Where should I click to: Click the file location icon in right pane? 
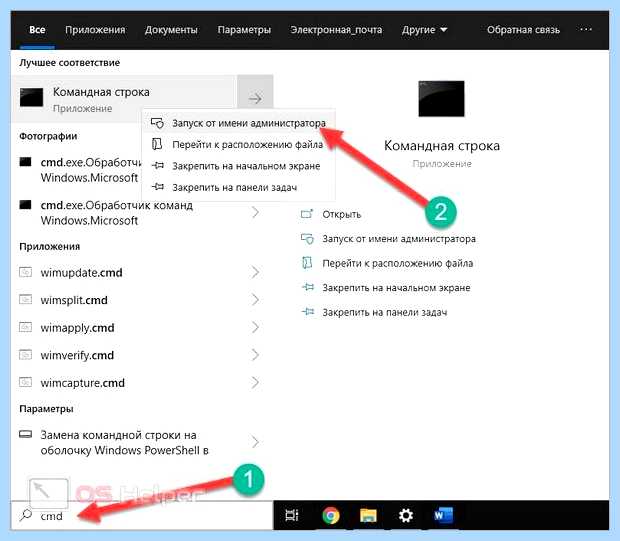click(x=307, y=263)
